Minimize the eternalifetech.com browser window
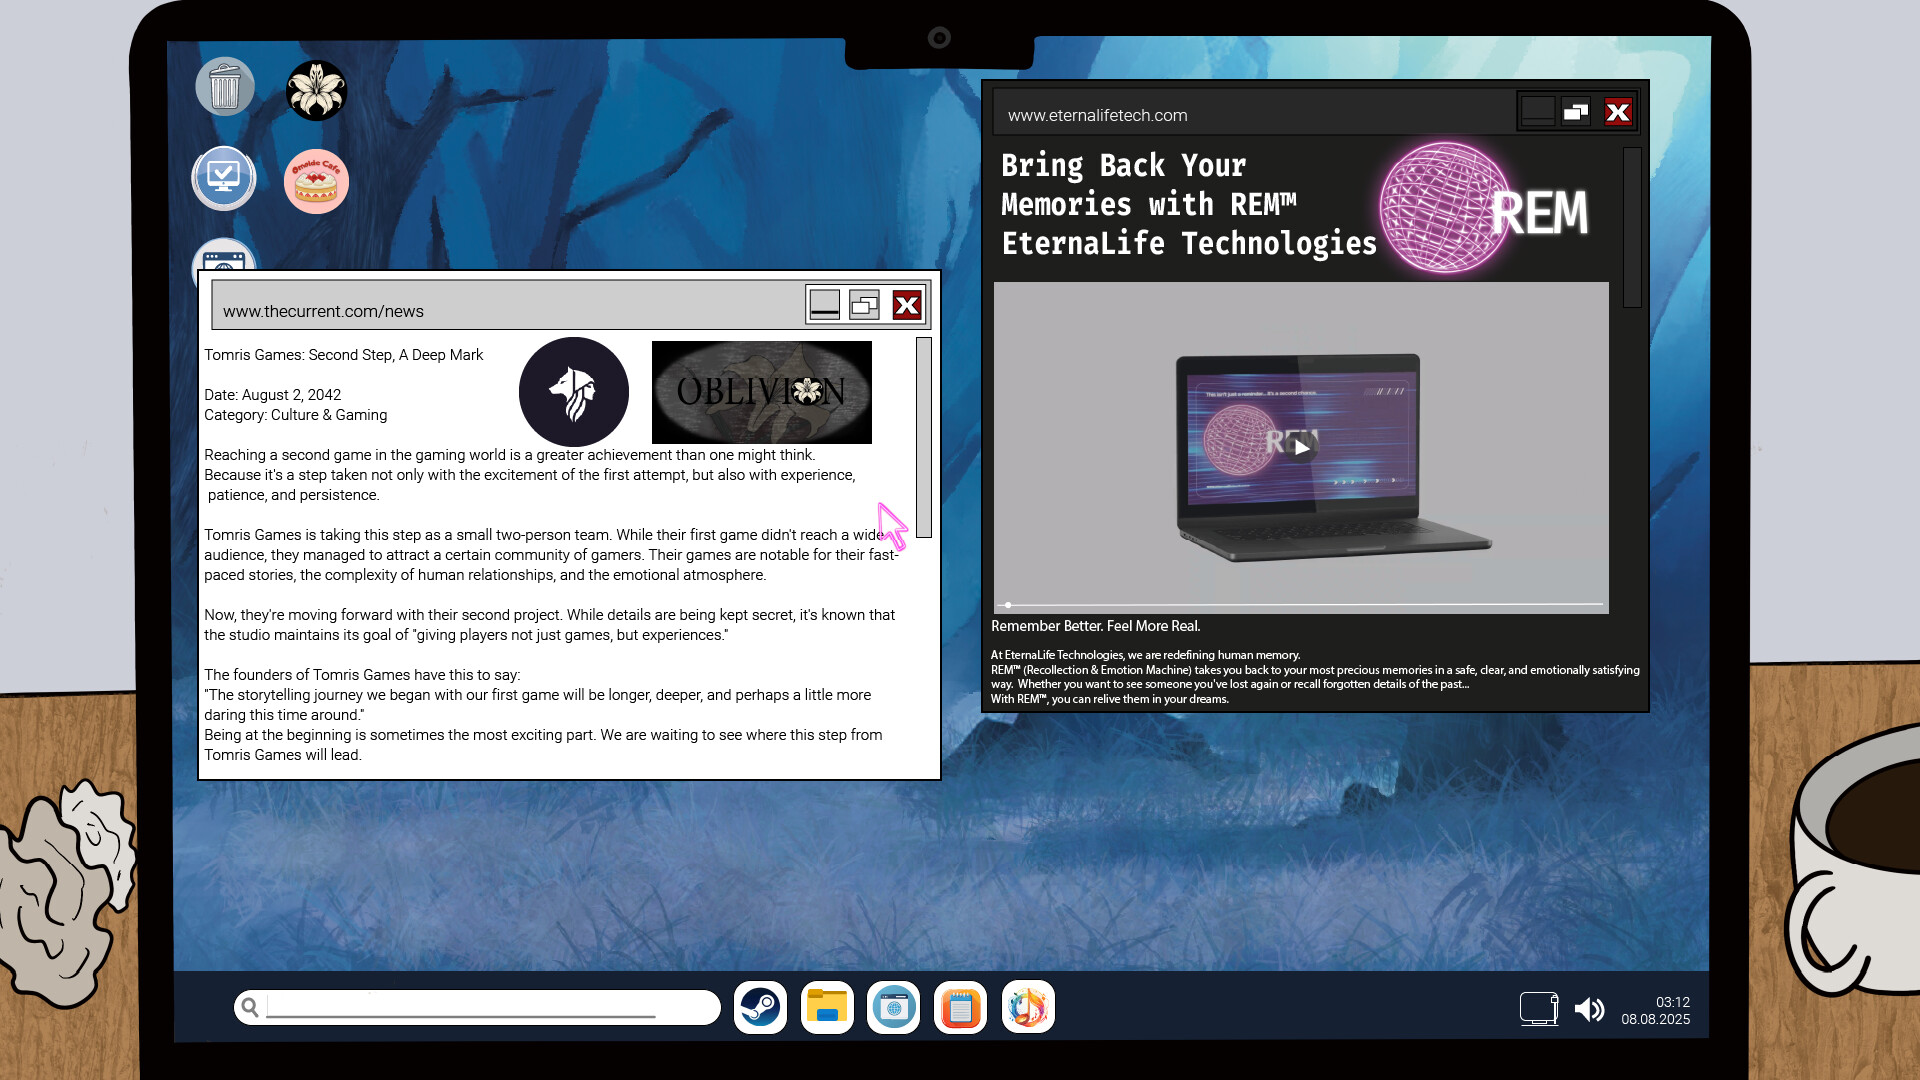Viewport: 1920px width, 1080px height. click(1537, 112)
